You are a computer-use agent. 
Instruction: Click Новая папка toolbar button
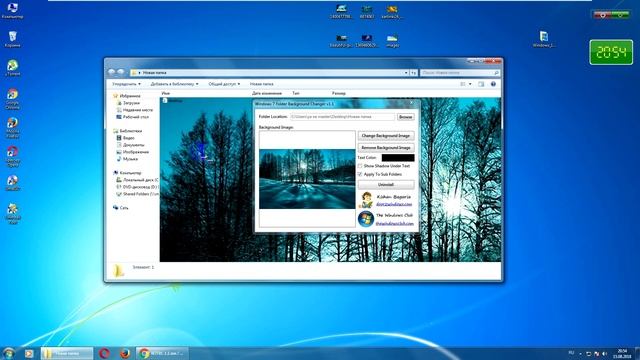coord(262,84)
